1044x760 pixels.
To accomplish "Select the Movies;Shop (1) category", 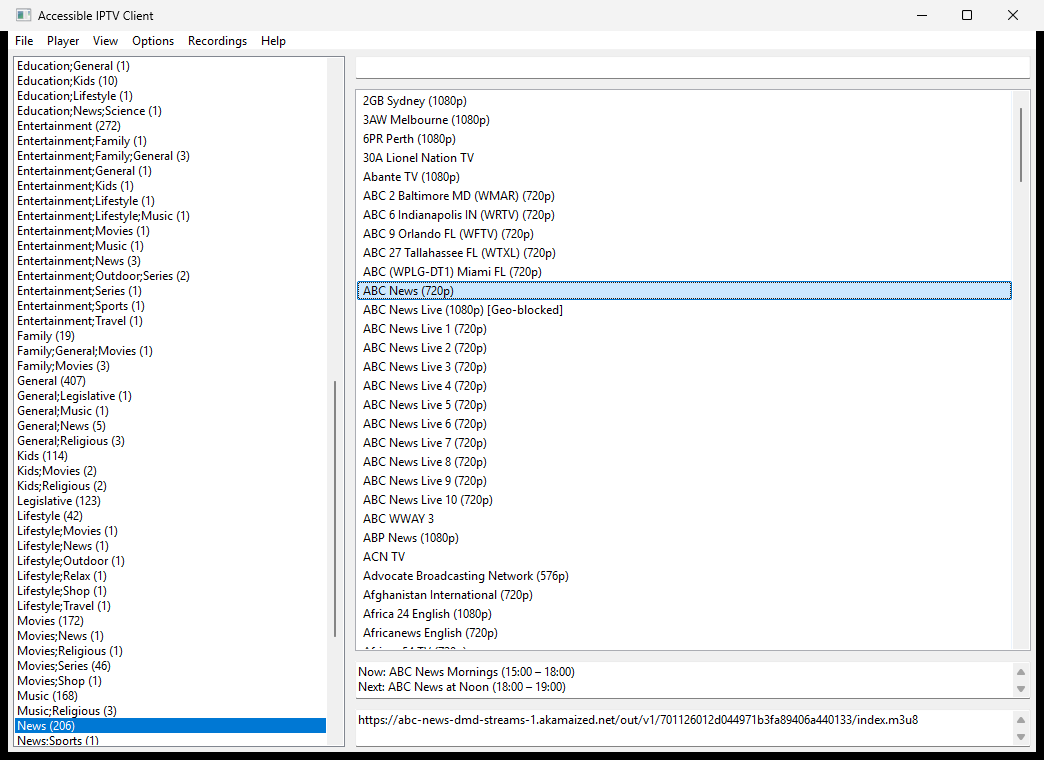I will pyautogui.click(x=170, y=681).
